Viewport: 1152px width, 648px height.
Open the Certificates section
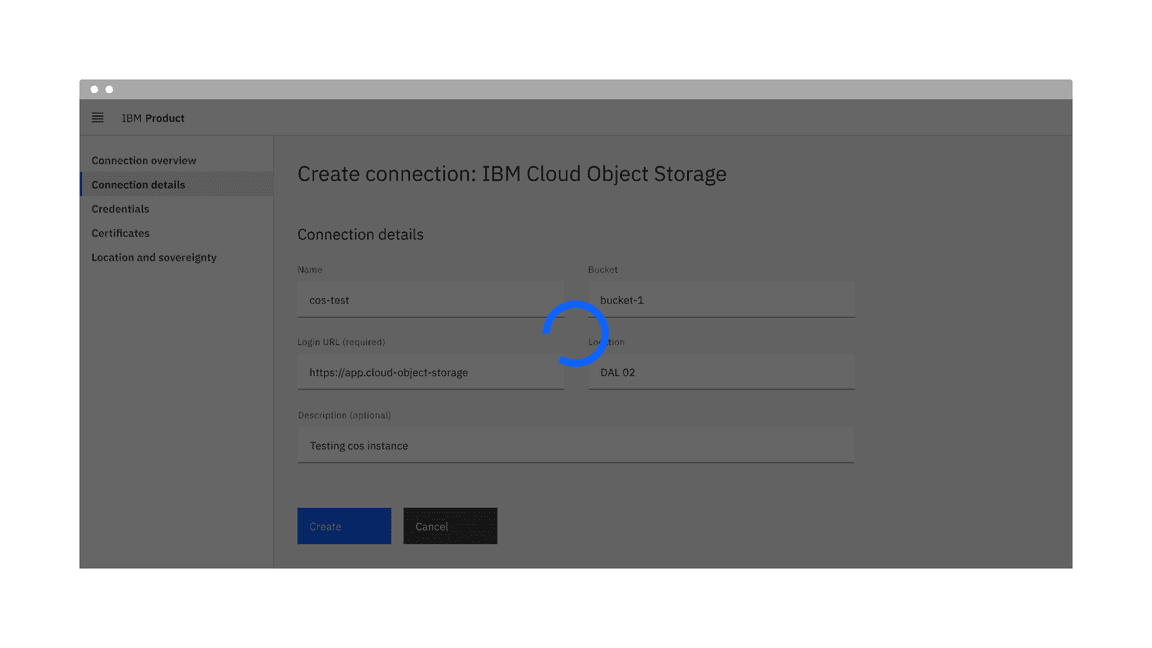pos(120,233)
